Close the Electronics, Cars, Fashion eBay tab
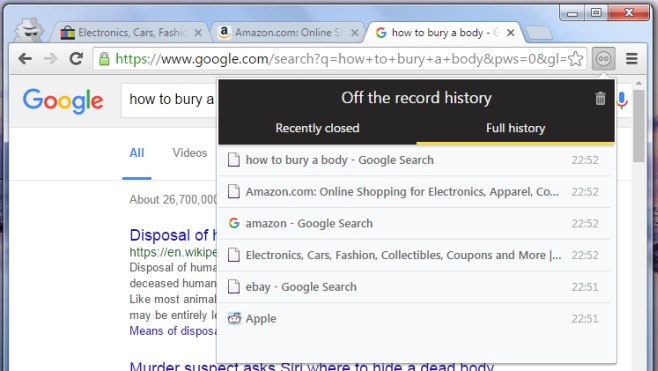This screenshot has height=371, width=658. 198,33
